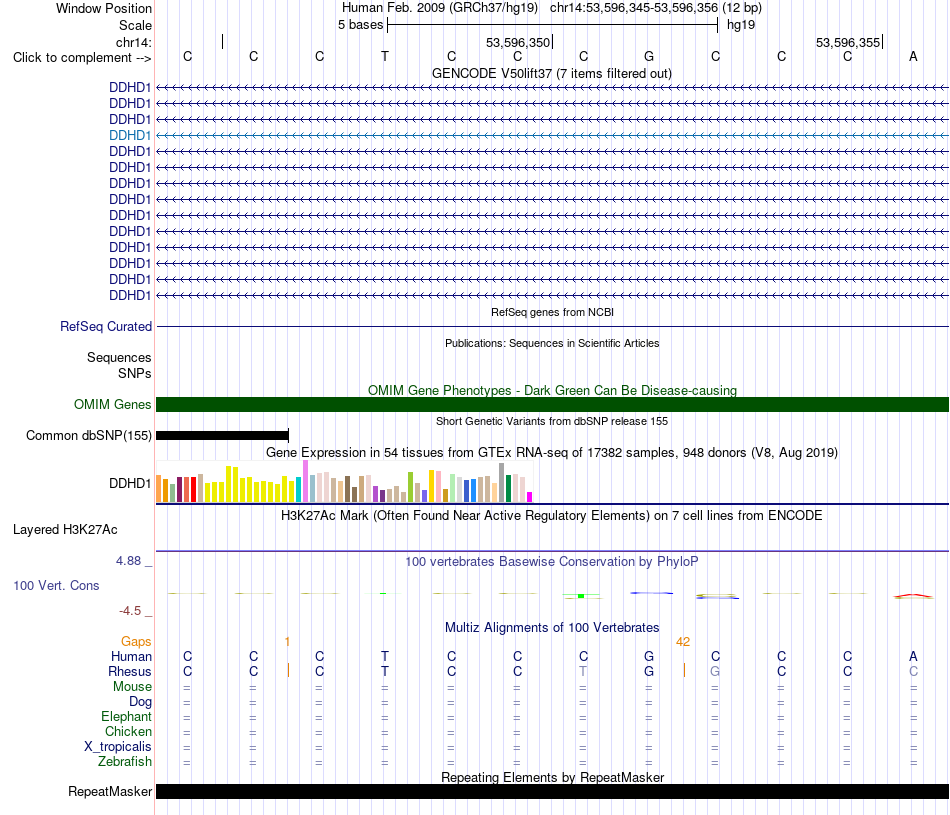The width and height of the screenshot is (950, 815).
Task: Click the "Common dbSNP(155)" track label
Action: point(88,435)
